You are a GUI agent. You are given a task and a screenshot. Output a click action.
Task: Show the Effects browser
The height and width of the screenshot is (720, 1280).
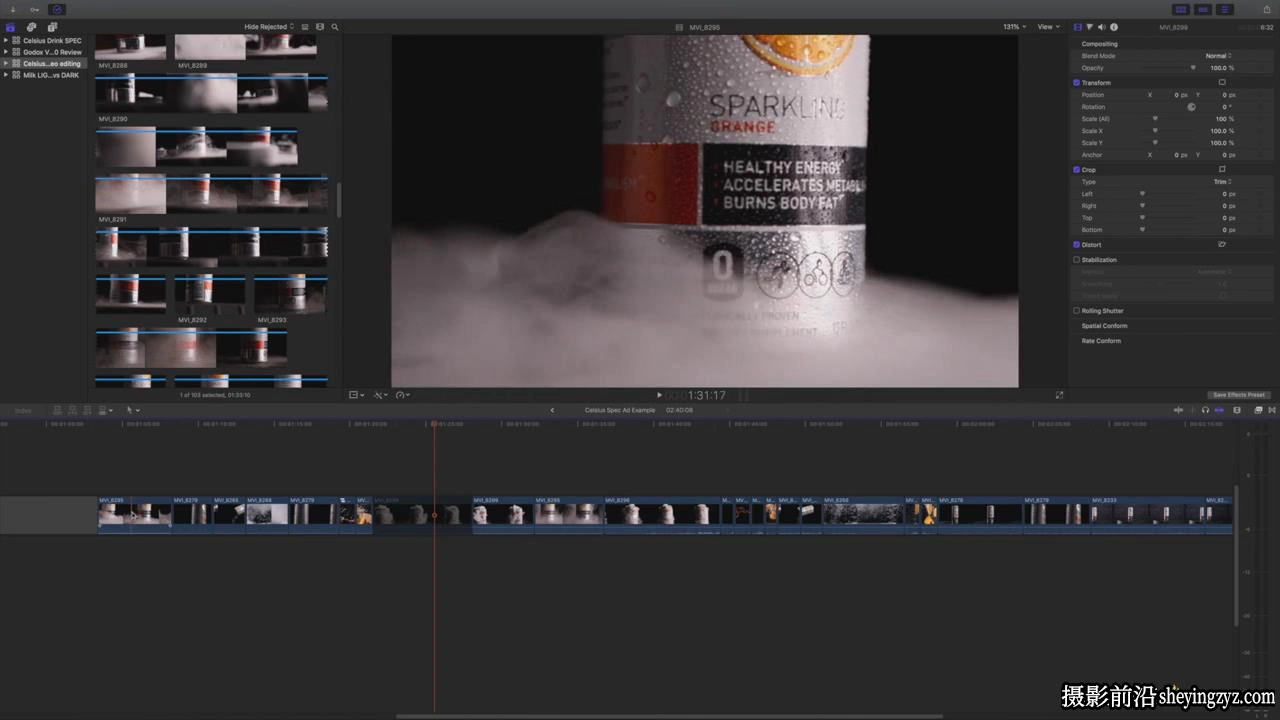tap(1258, 410)
